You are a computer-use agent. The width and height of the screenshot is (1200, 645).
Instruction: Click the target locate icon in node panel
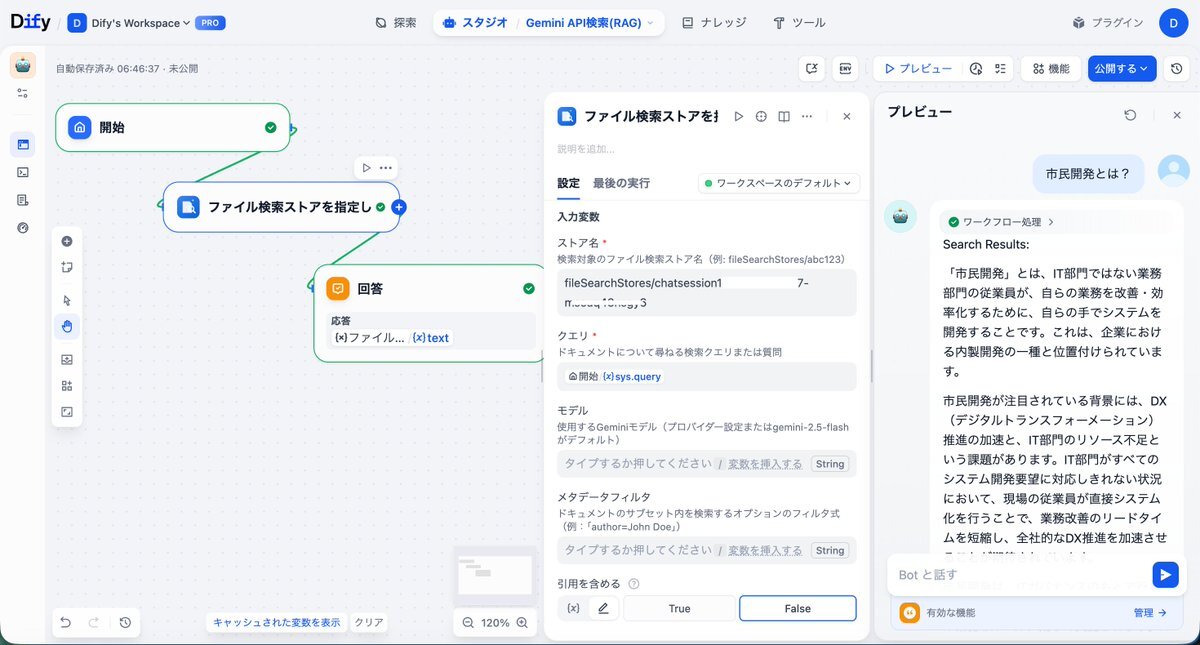pos(761,116)
